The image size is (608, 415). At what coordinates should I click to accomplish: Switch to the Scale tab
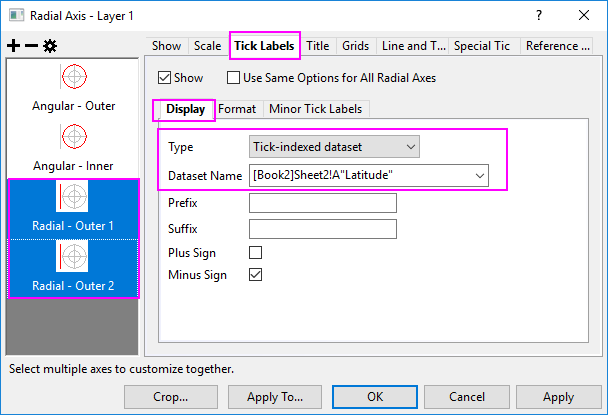[207, 46]
